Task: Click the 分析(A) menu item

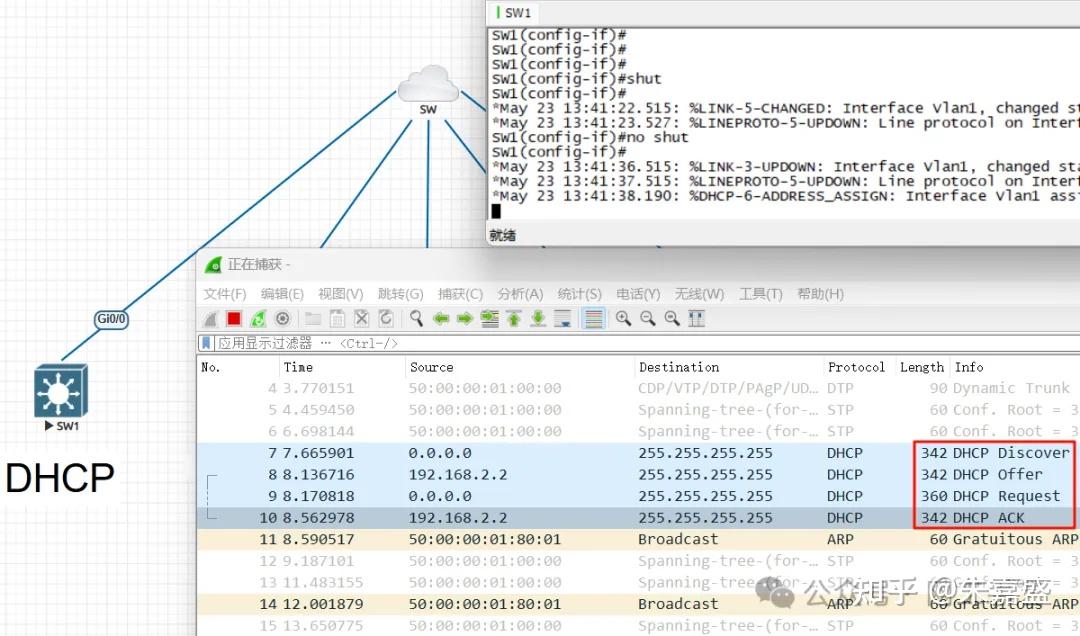Action: tap(519, 293)
